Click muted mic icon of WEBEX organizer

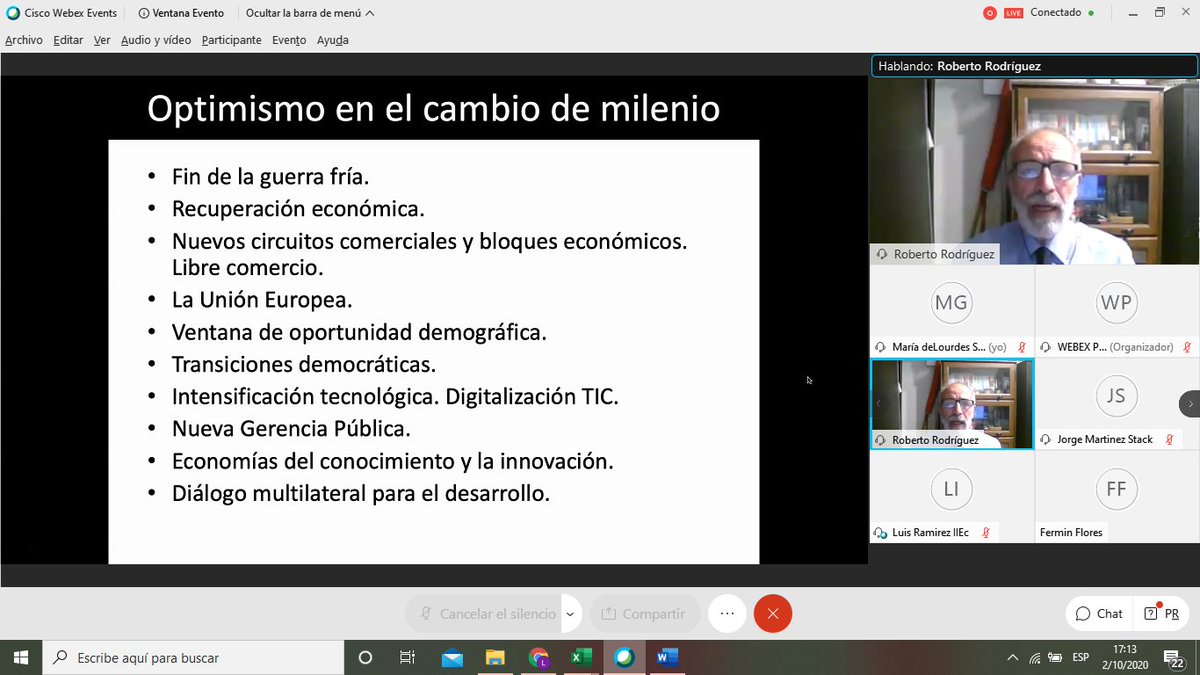click(x=1186, y=347)
